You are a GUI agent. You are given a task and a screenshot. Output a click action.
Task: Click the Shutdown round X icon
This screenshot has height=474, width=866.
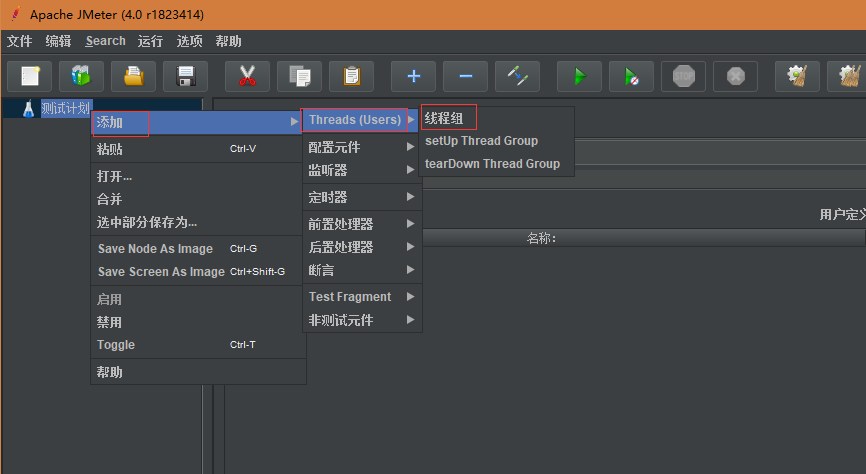click(736, 76)
